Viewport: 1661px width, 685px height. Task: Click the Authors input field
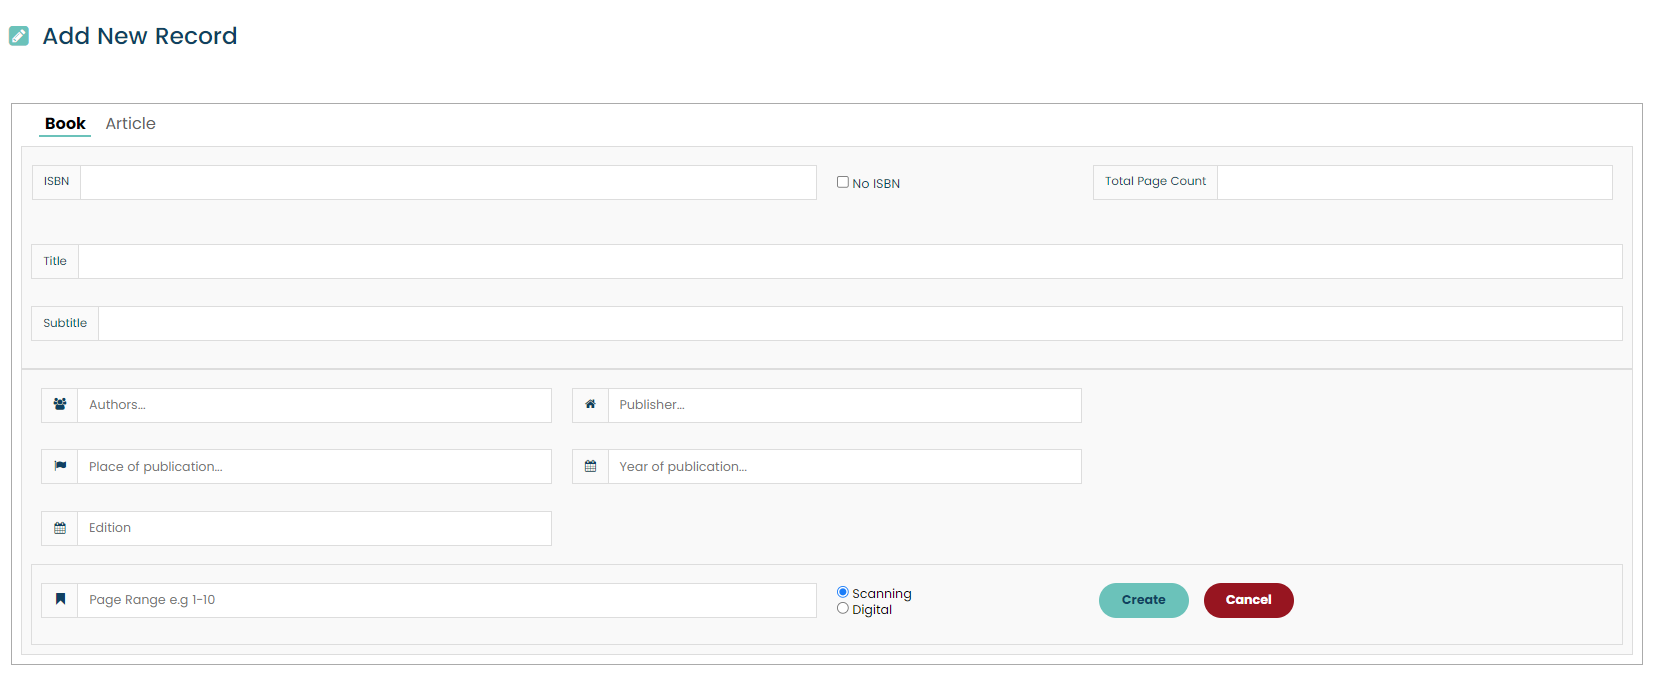point(314,405)
